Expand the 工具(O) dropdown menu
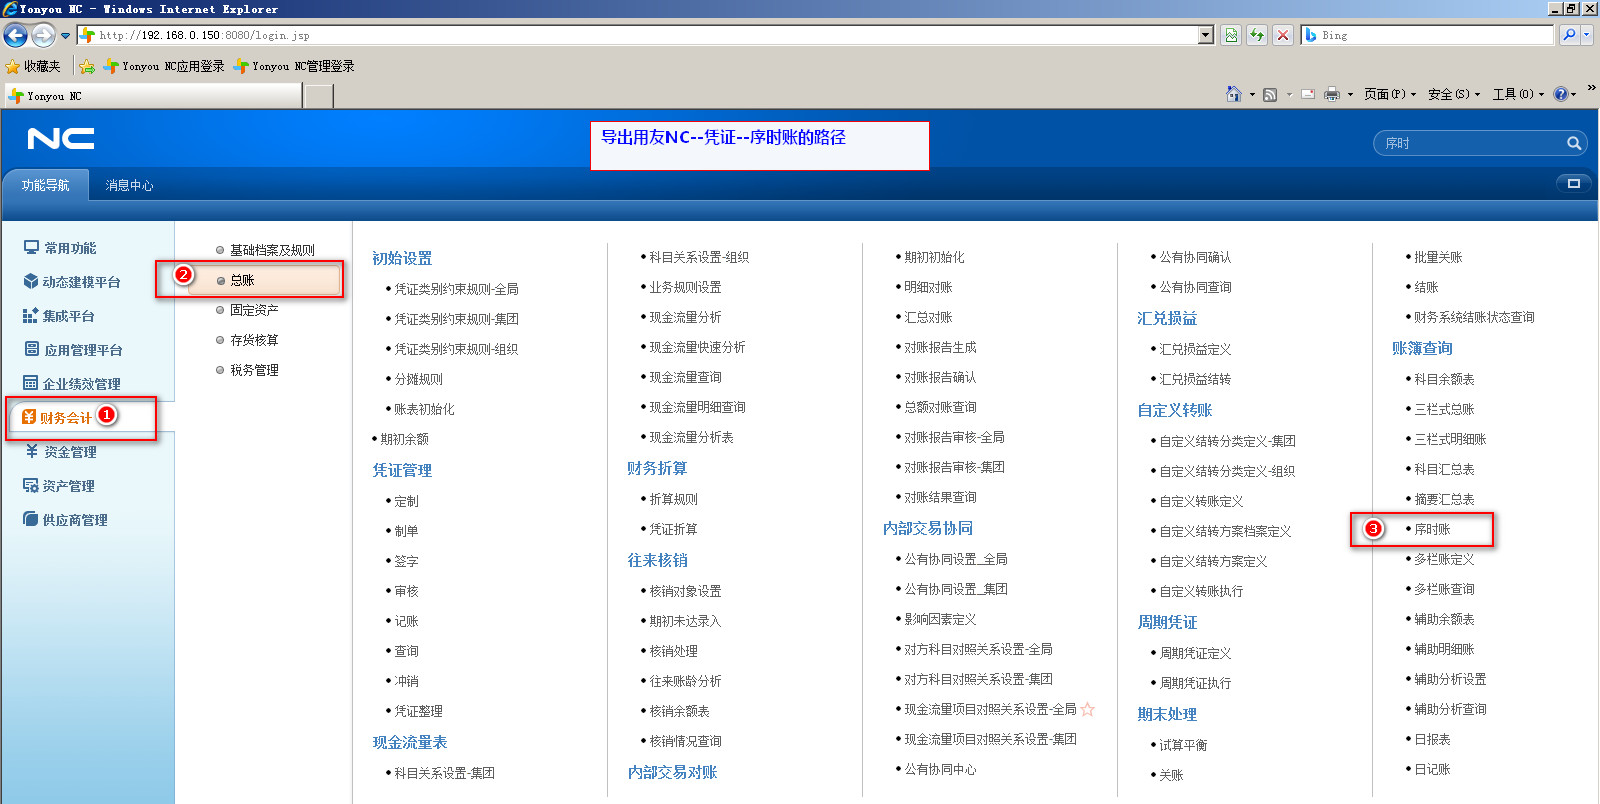This screenshot has width=1600, height=804. [1518, 94]
